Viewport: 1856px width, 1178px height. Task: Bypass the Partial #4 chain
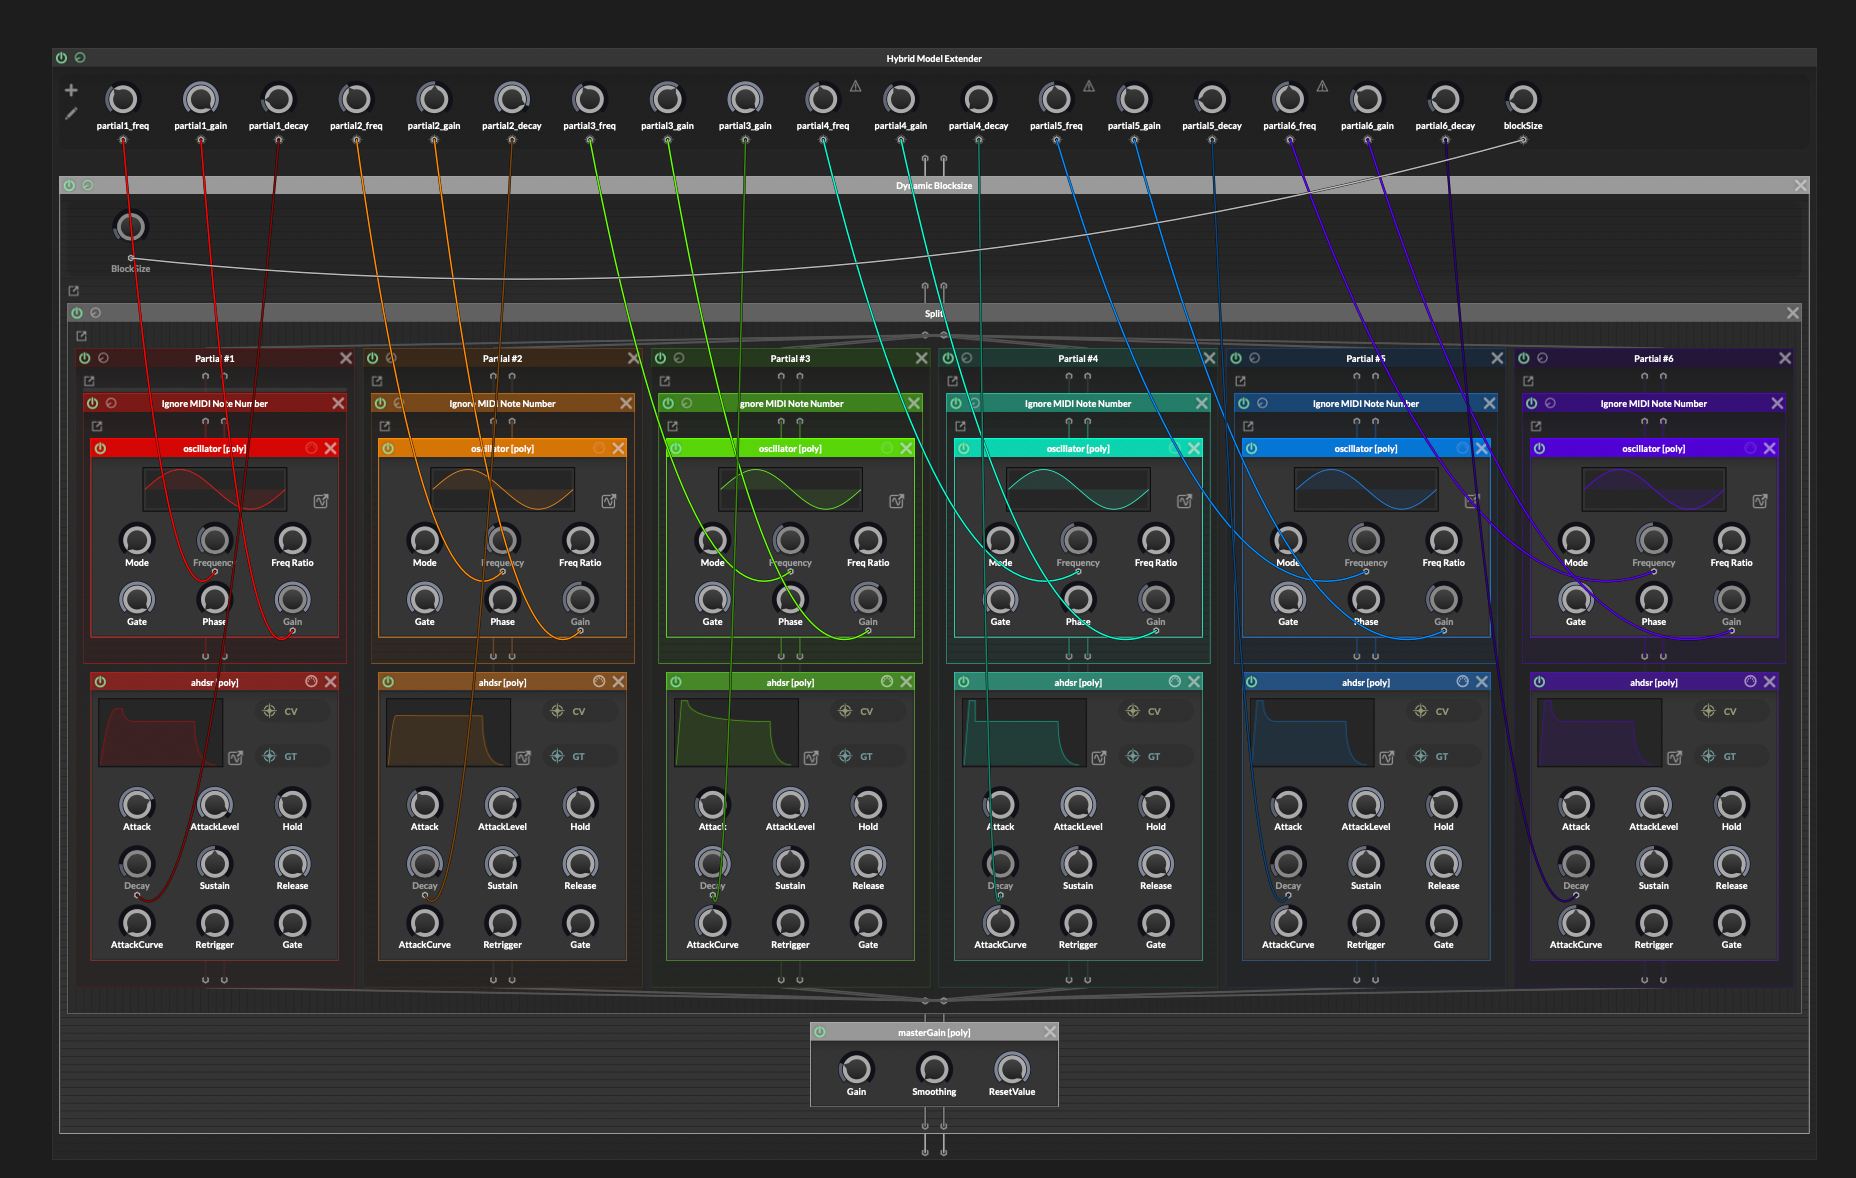pyautogui.click(x=948, y=358)
